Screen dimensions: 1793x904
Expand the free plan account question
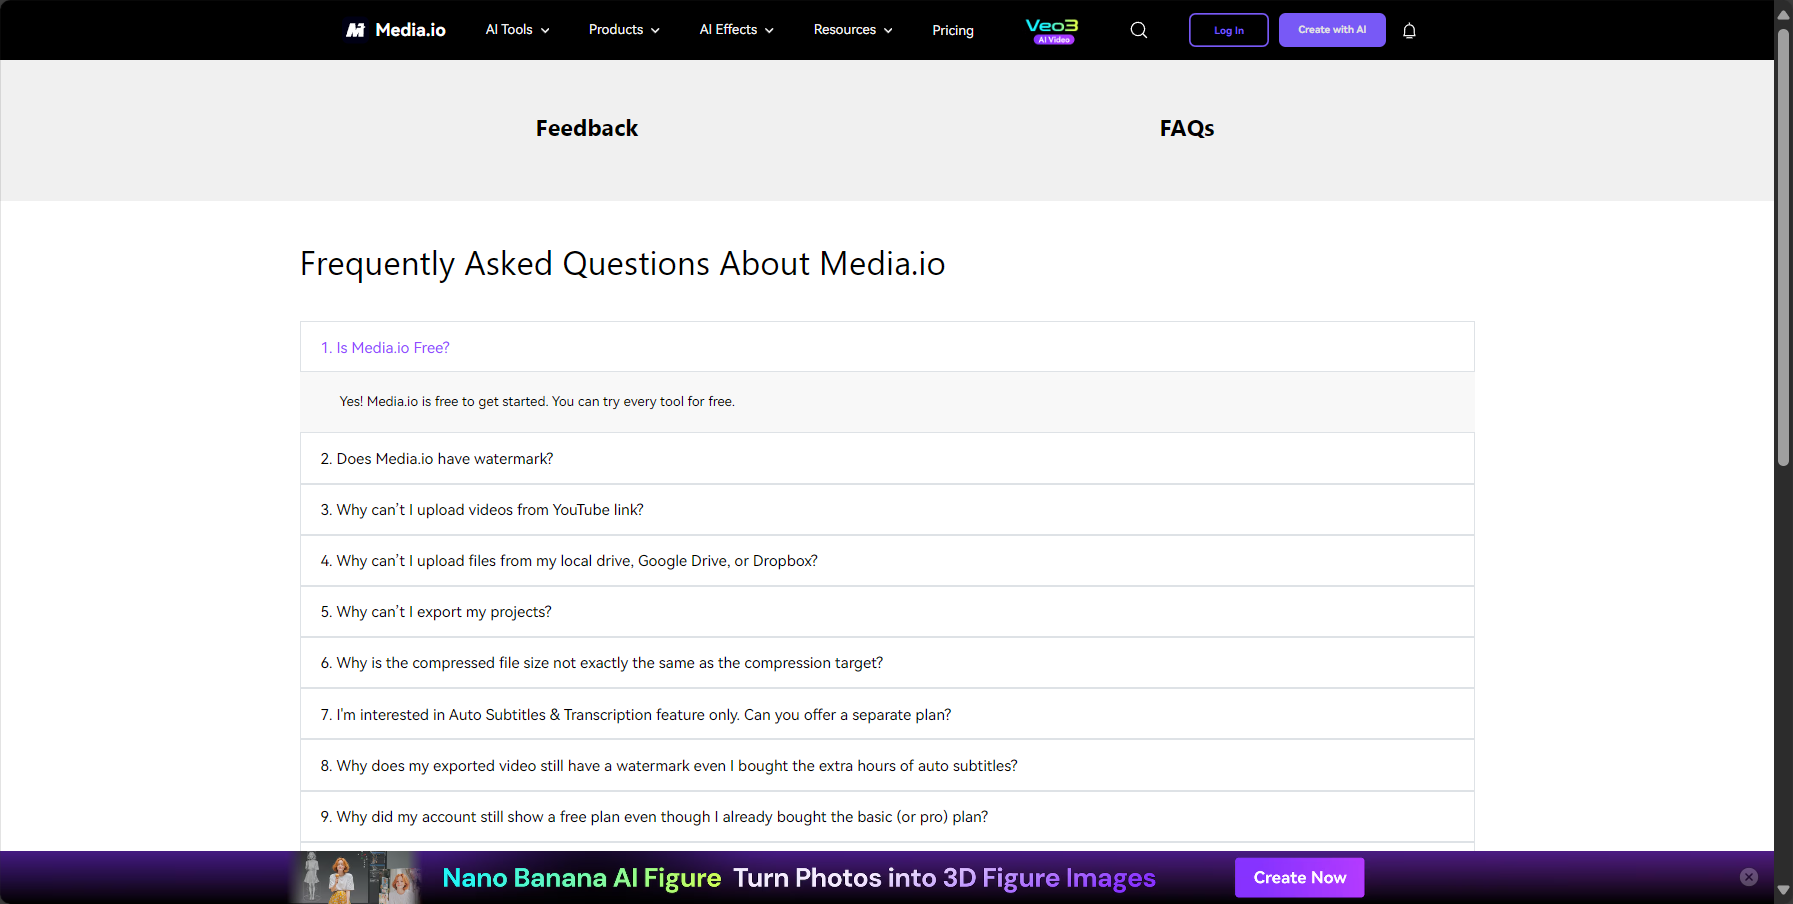[x=887, y=817]
